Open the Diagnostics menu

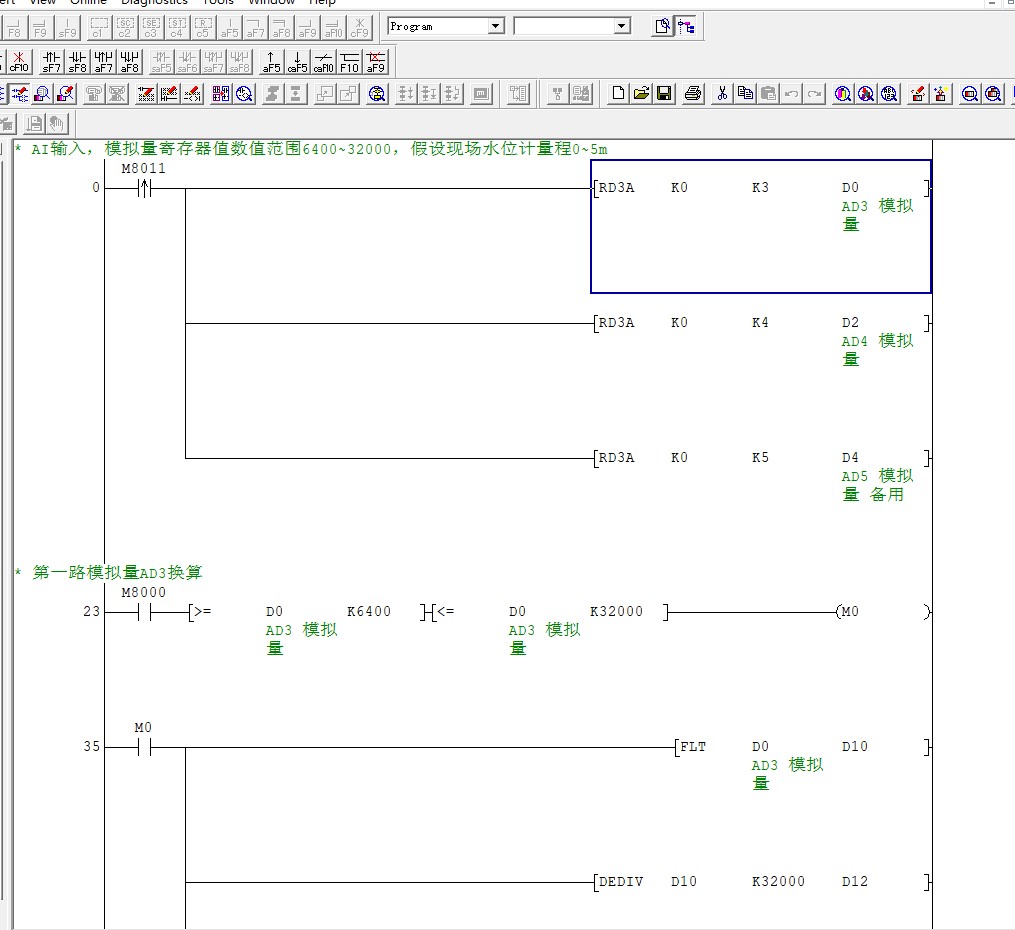coord(154,2)
